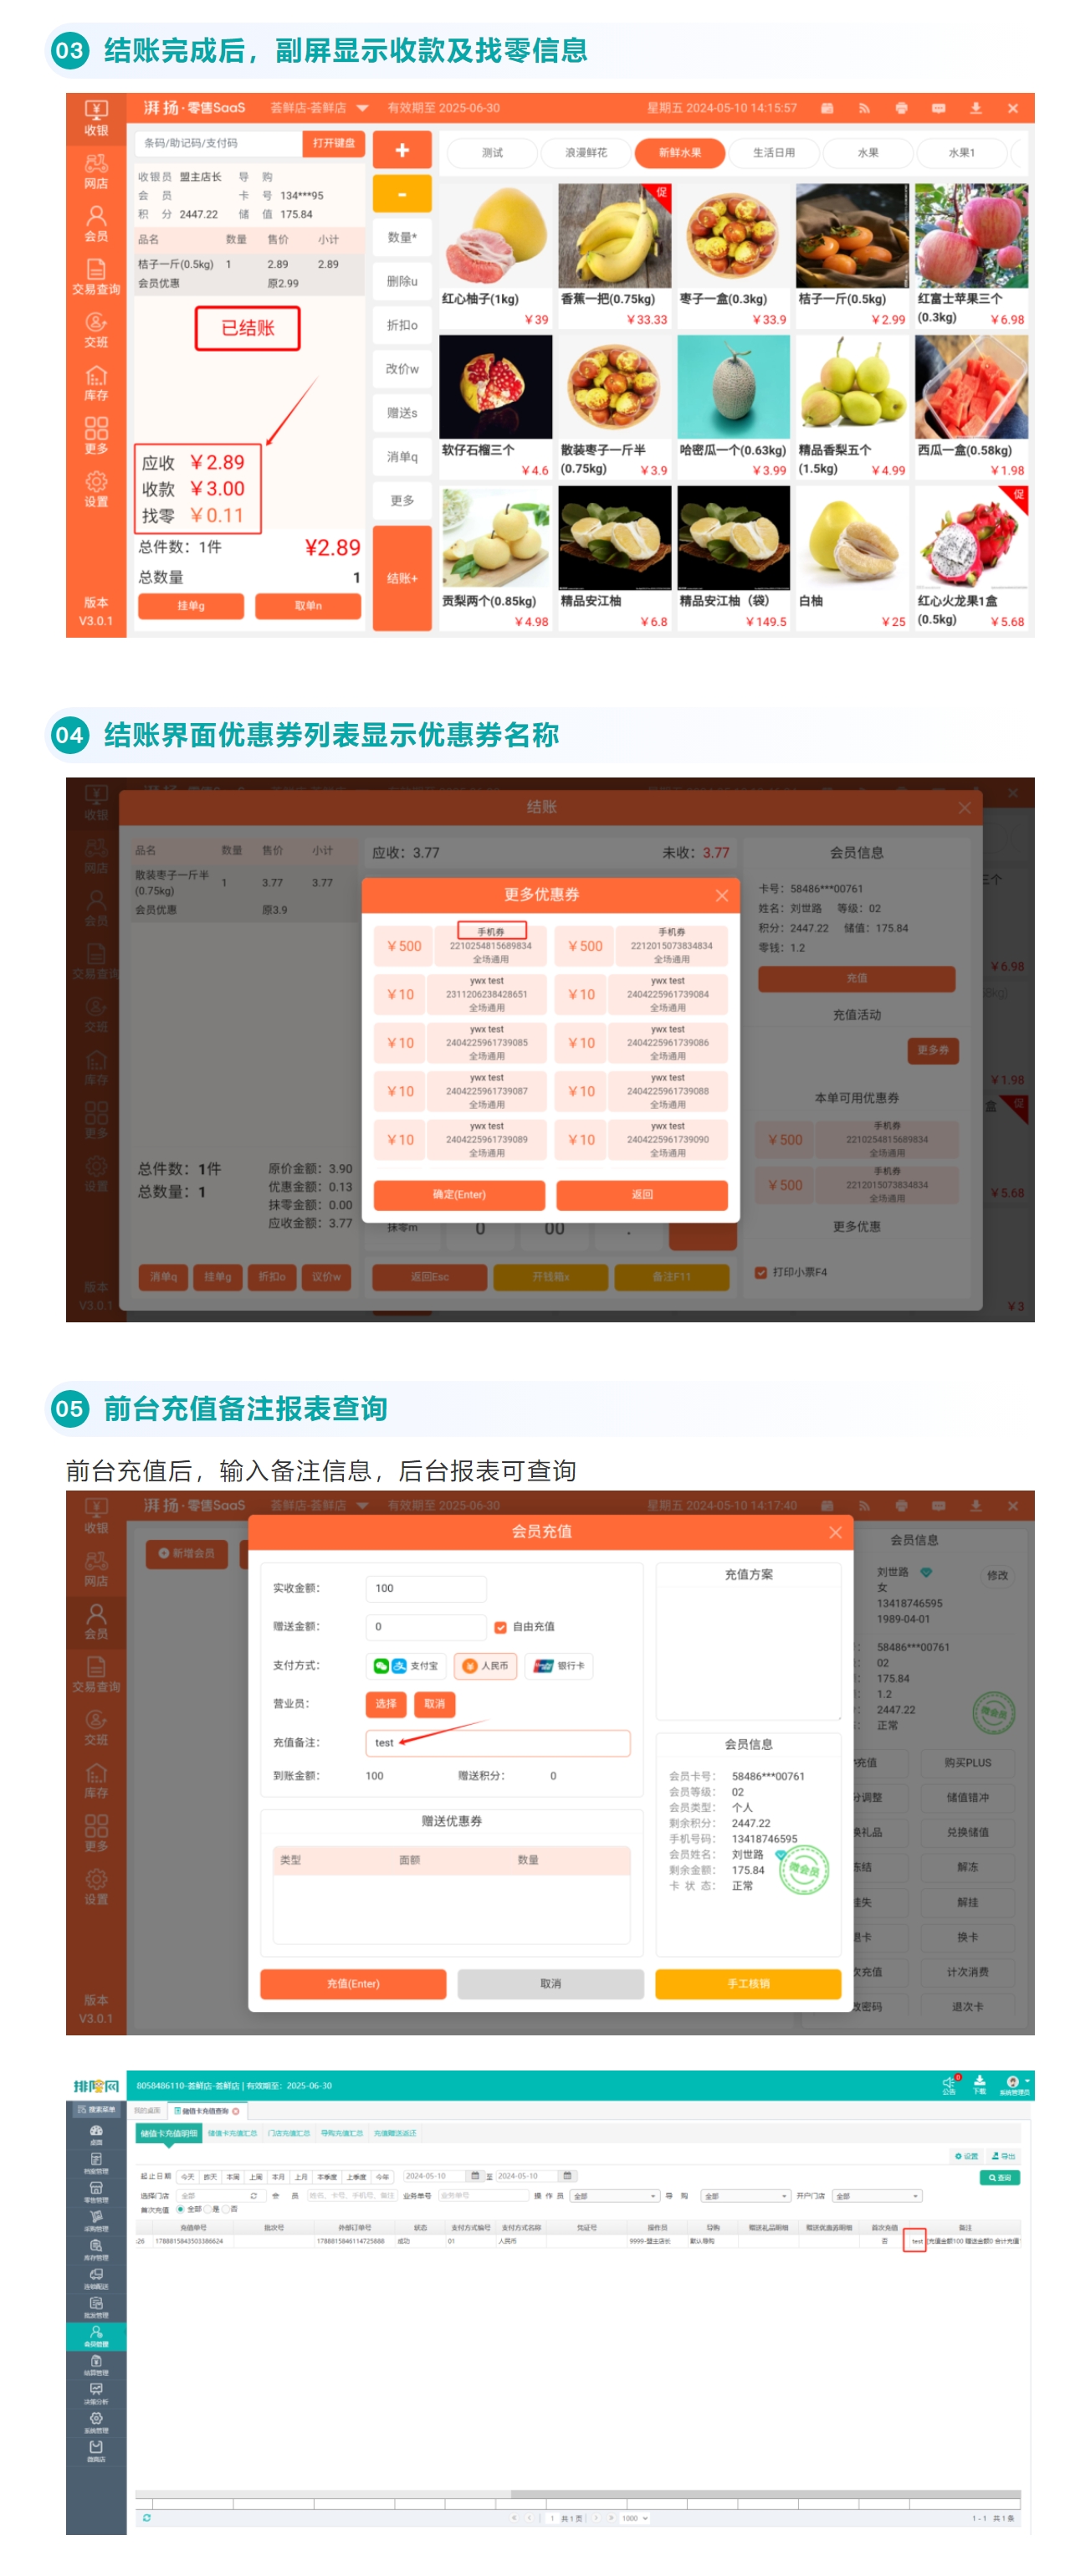
Task: Switch to 储值卡充值汇总 tab in backend
Action: [233, 2133]
